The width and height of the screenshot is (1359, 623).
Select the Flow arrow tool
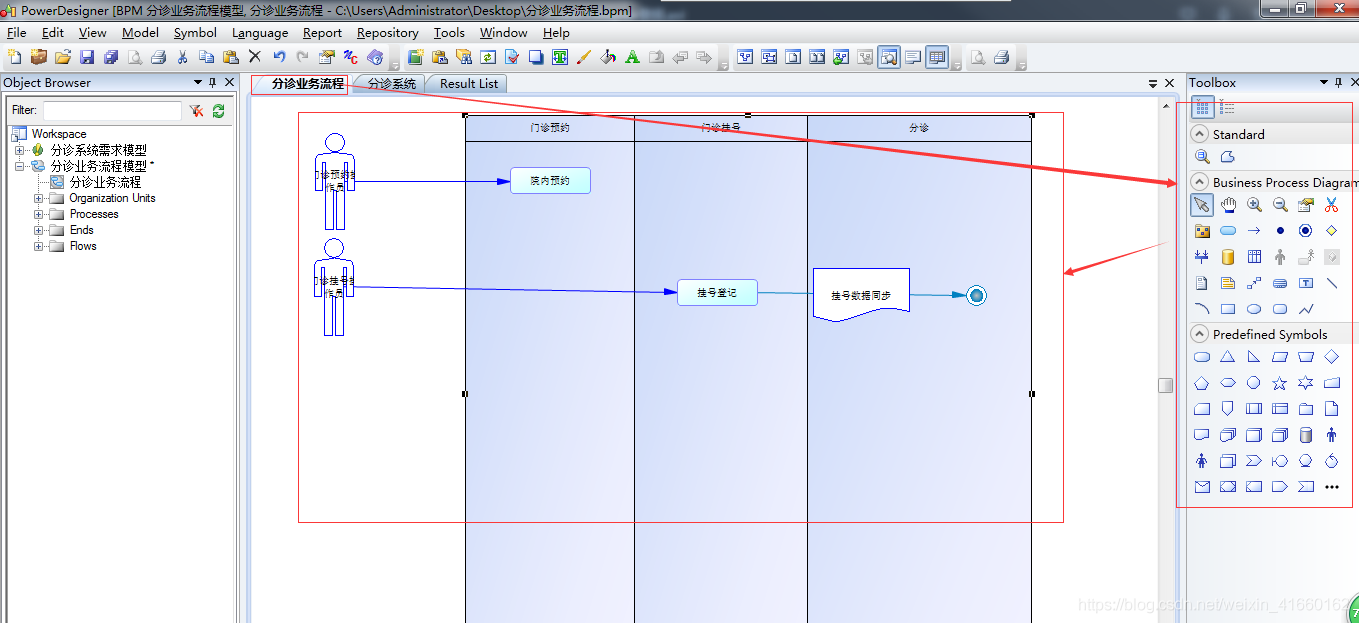pos(1254,231)
